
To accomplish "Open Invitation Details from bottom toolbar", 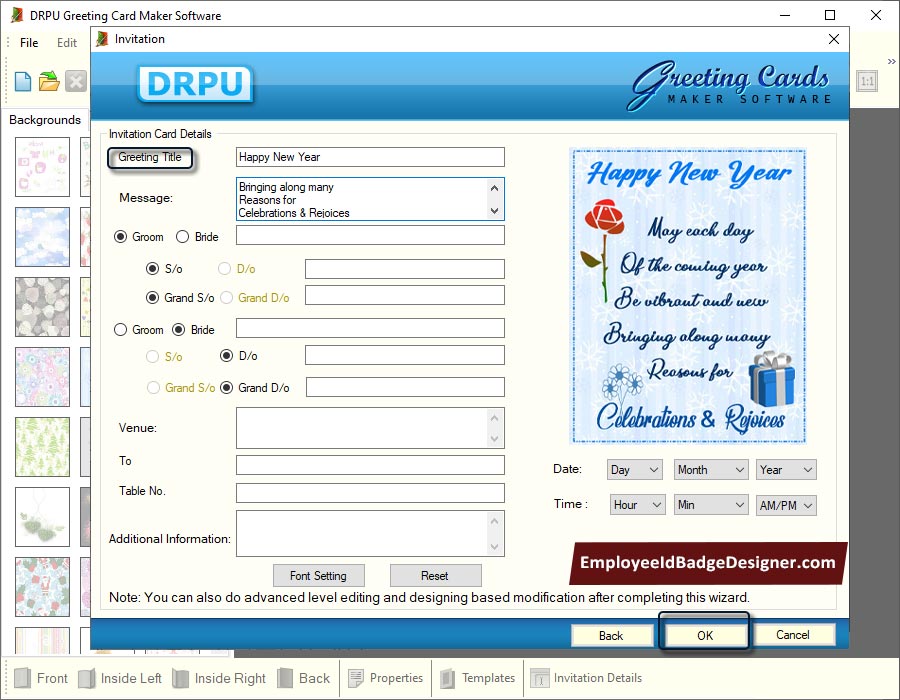I will point(586,678).
